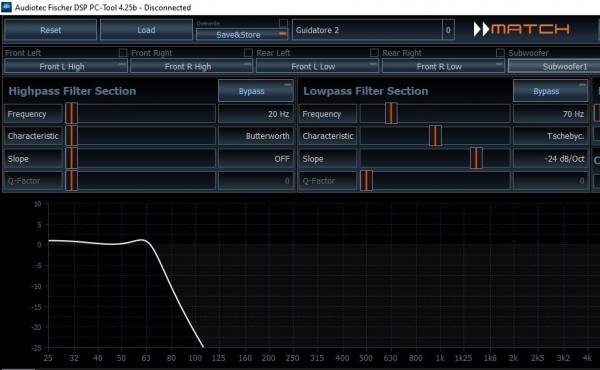Click the Audiotec Fischer app icon in title bar
This screenshot has width=600, height=370.
click(7, 7)
